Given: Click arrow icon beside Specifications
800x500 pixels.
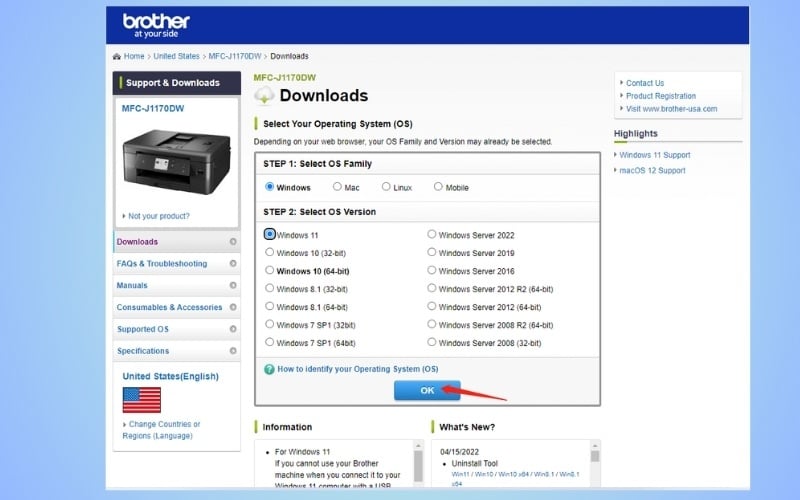Looking at the screenshot, I should click(233, 351).
